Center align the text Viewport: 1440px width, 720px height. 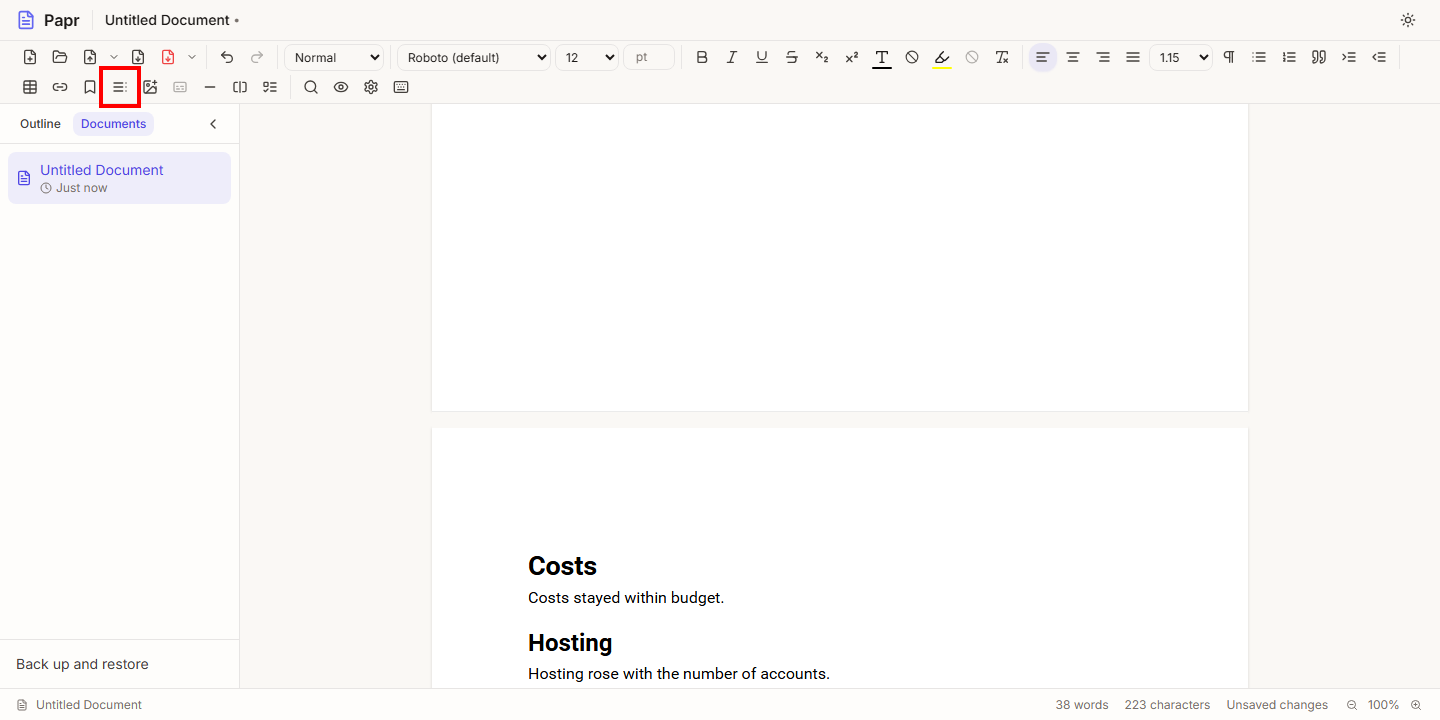[x=1073, y=57]
